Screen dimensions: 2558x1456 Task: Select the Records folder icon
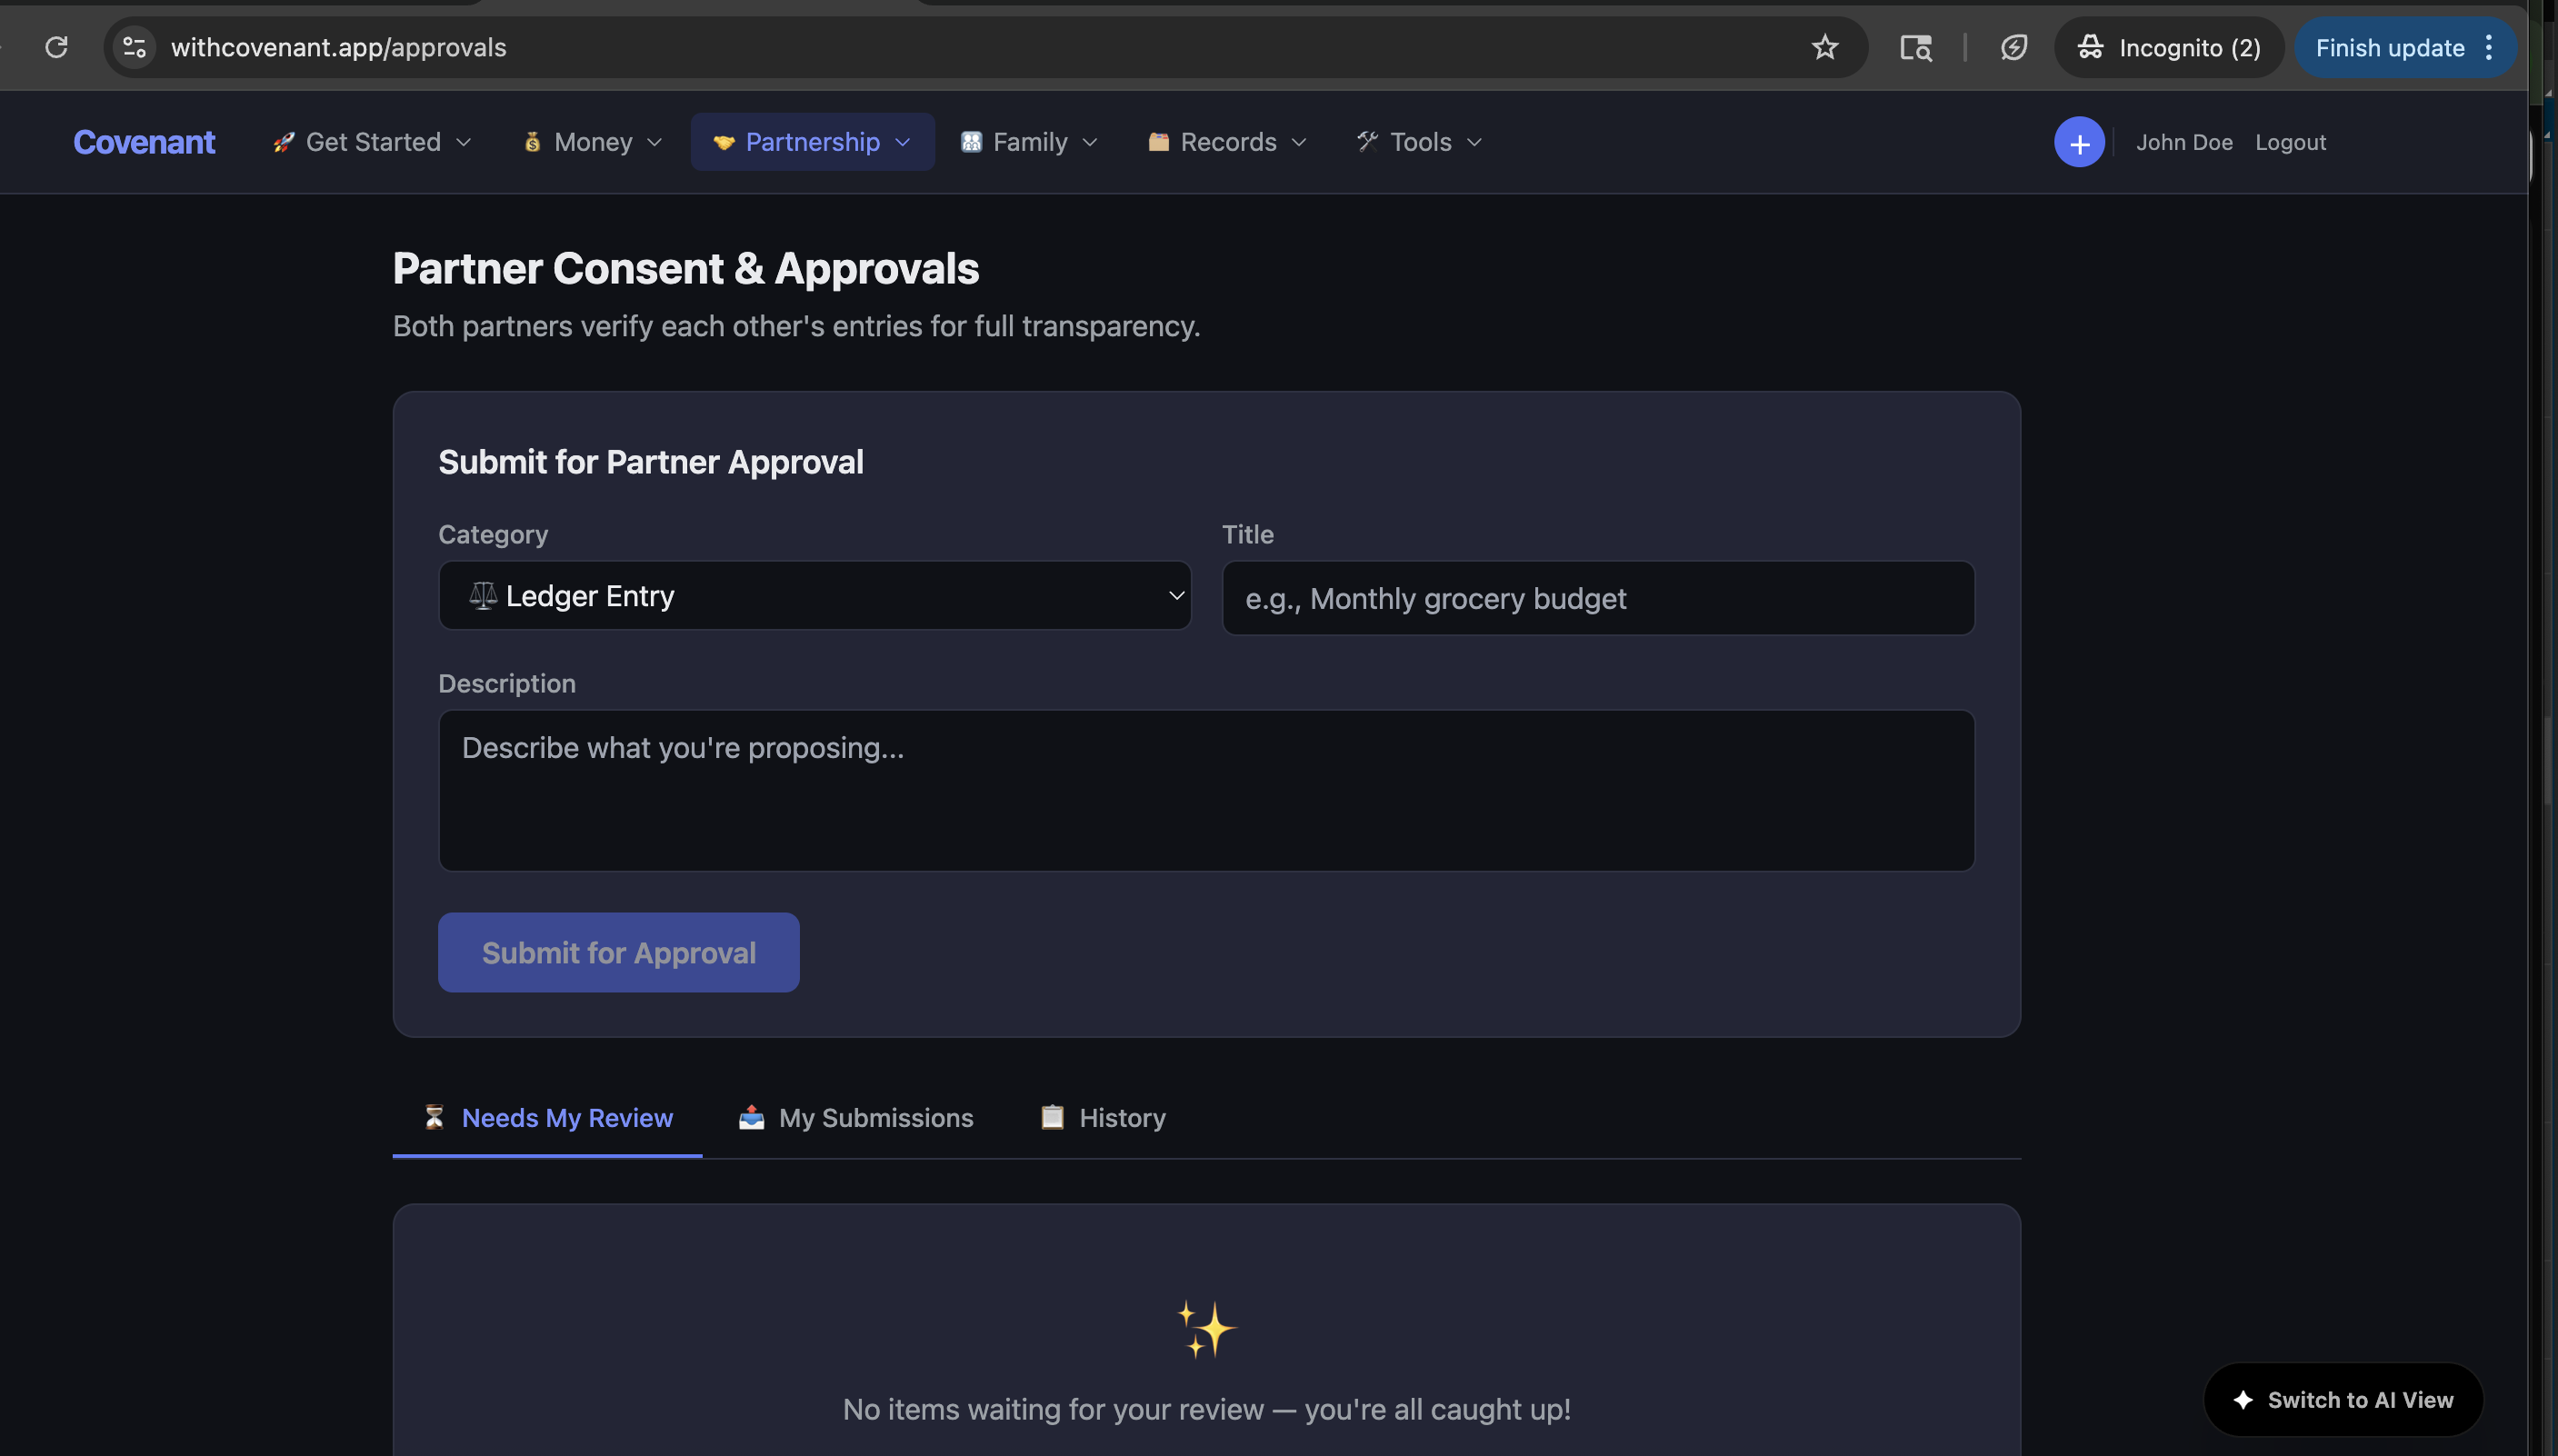coord(1159,142)
